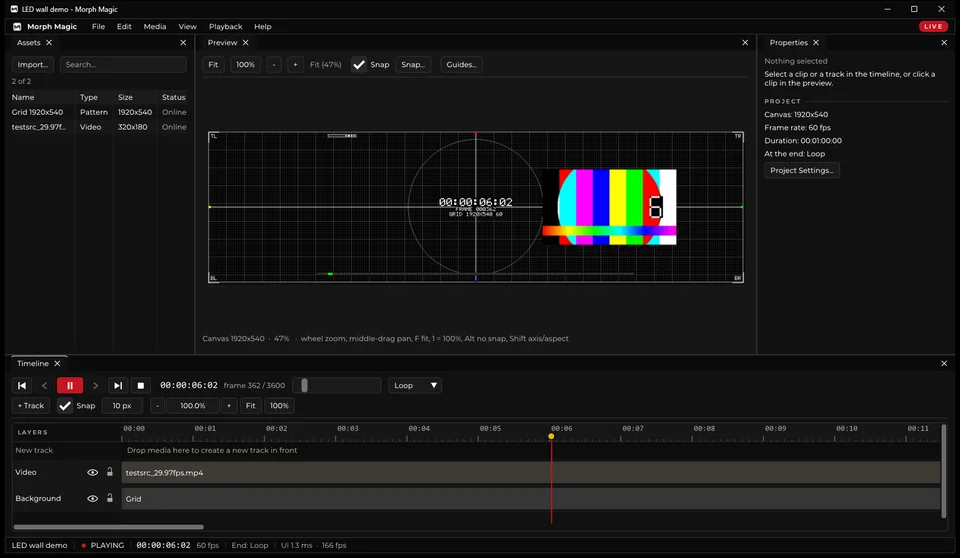Hide the Background track
Screen dimensions: 960x558
click(92, 499)
